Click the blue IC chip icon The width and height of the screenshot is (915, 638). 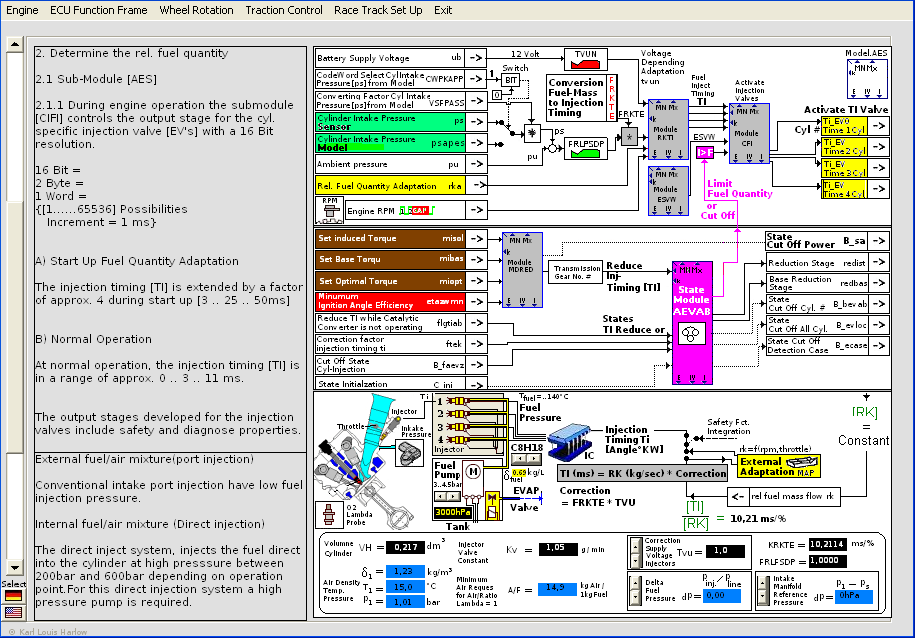click(x=571, y=442)
